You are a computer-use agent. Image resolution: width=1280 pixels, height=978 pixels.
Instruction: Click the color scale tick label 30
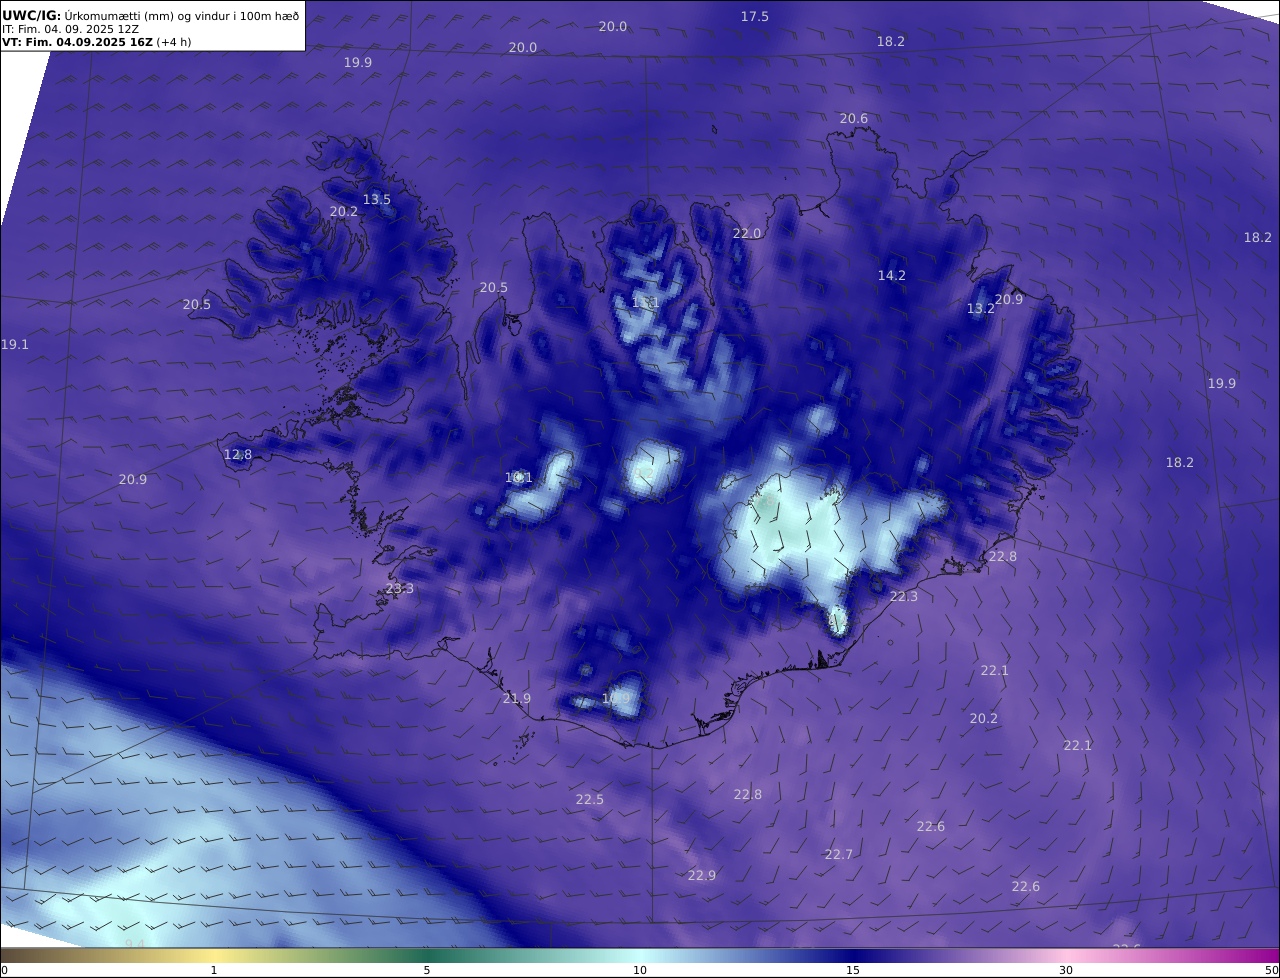(x=1066, y=970)
